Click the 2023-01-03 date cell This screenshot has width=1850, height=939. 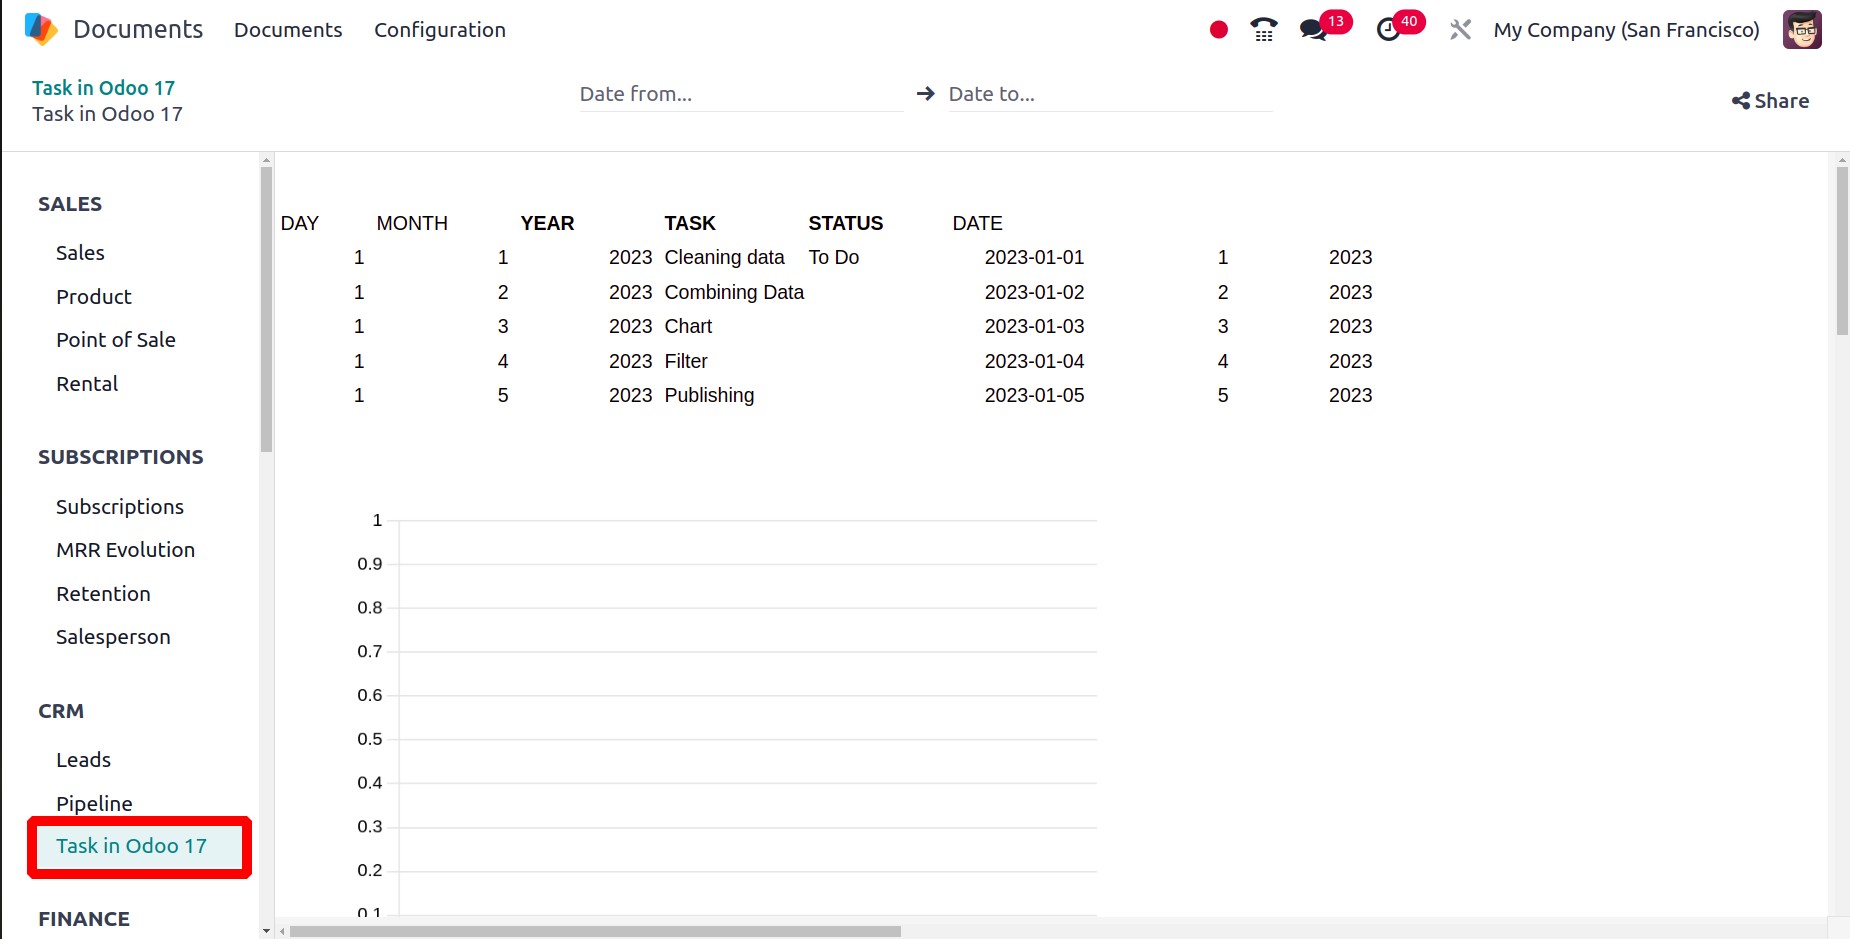1035,326
